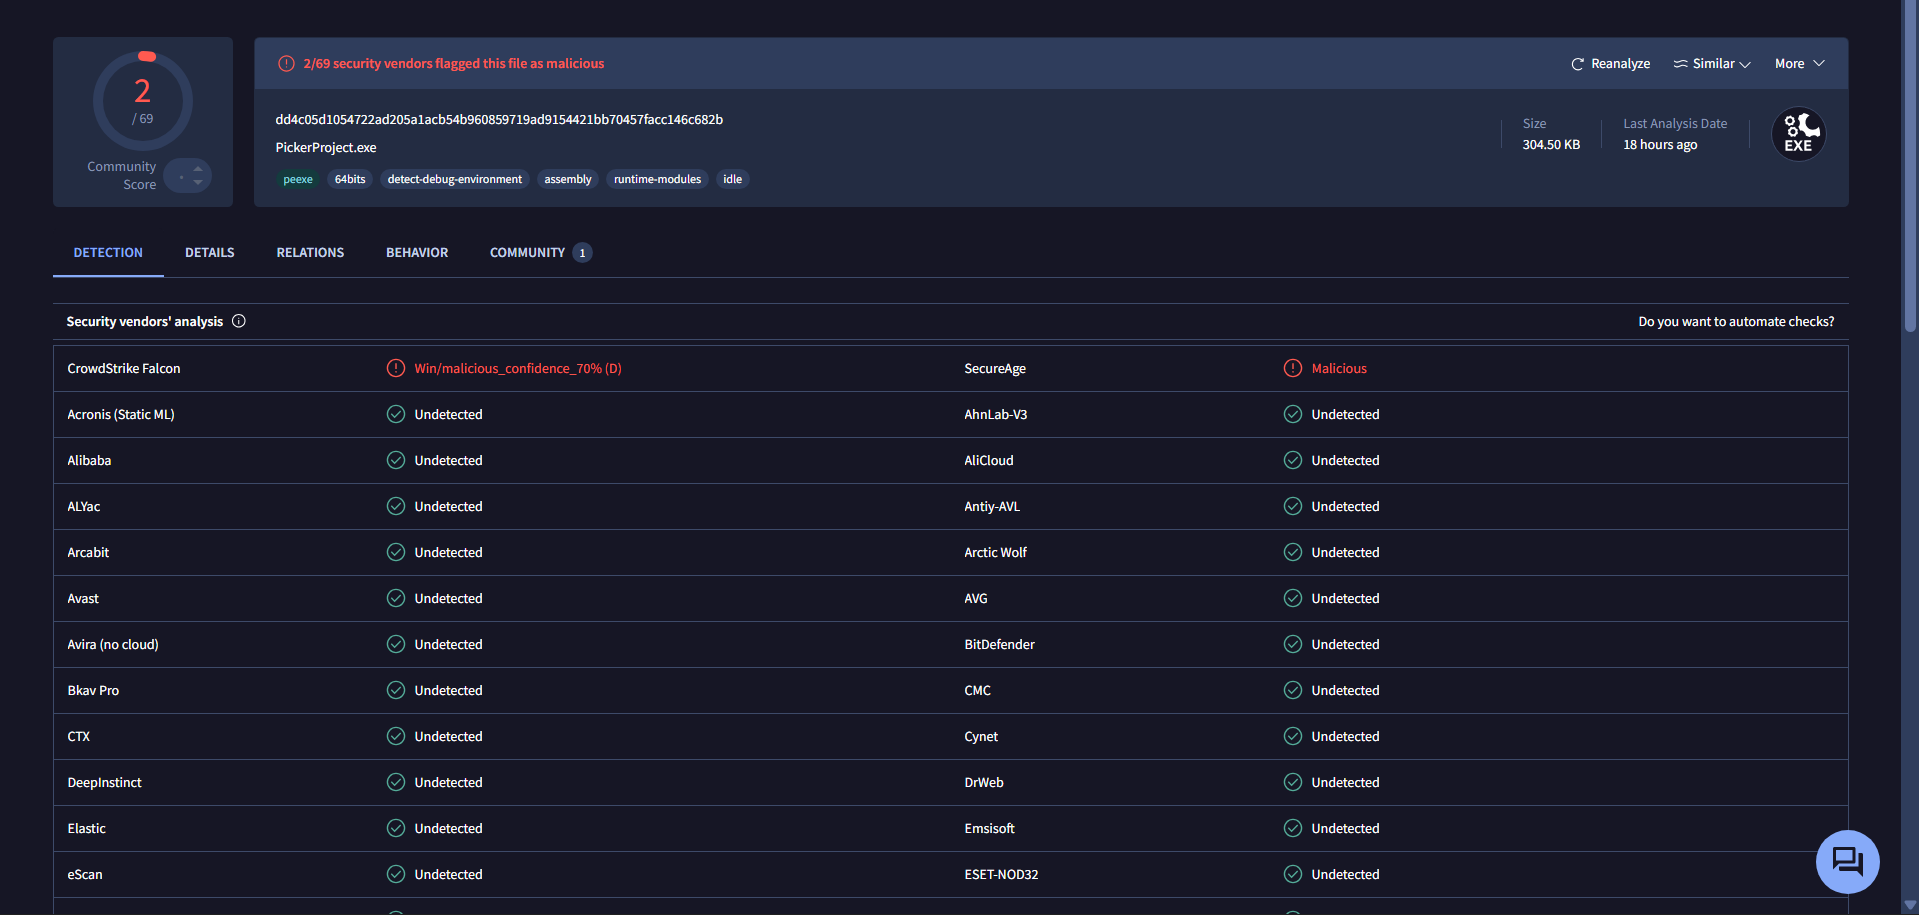
Task: Click the file hash text dd4c05d1…
Action: (x=499, y=120)
